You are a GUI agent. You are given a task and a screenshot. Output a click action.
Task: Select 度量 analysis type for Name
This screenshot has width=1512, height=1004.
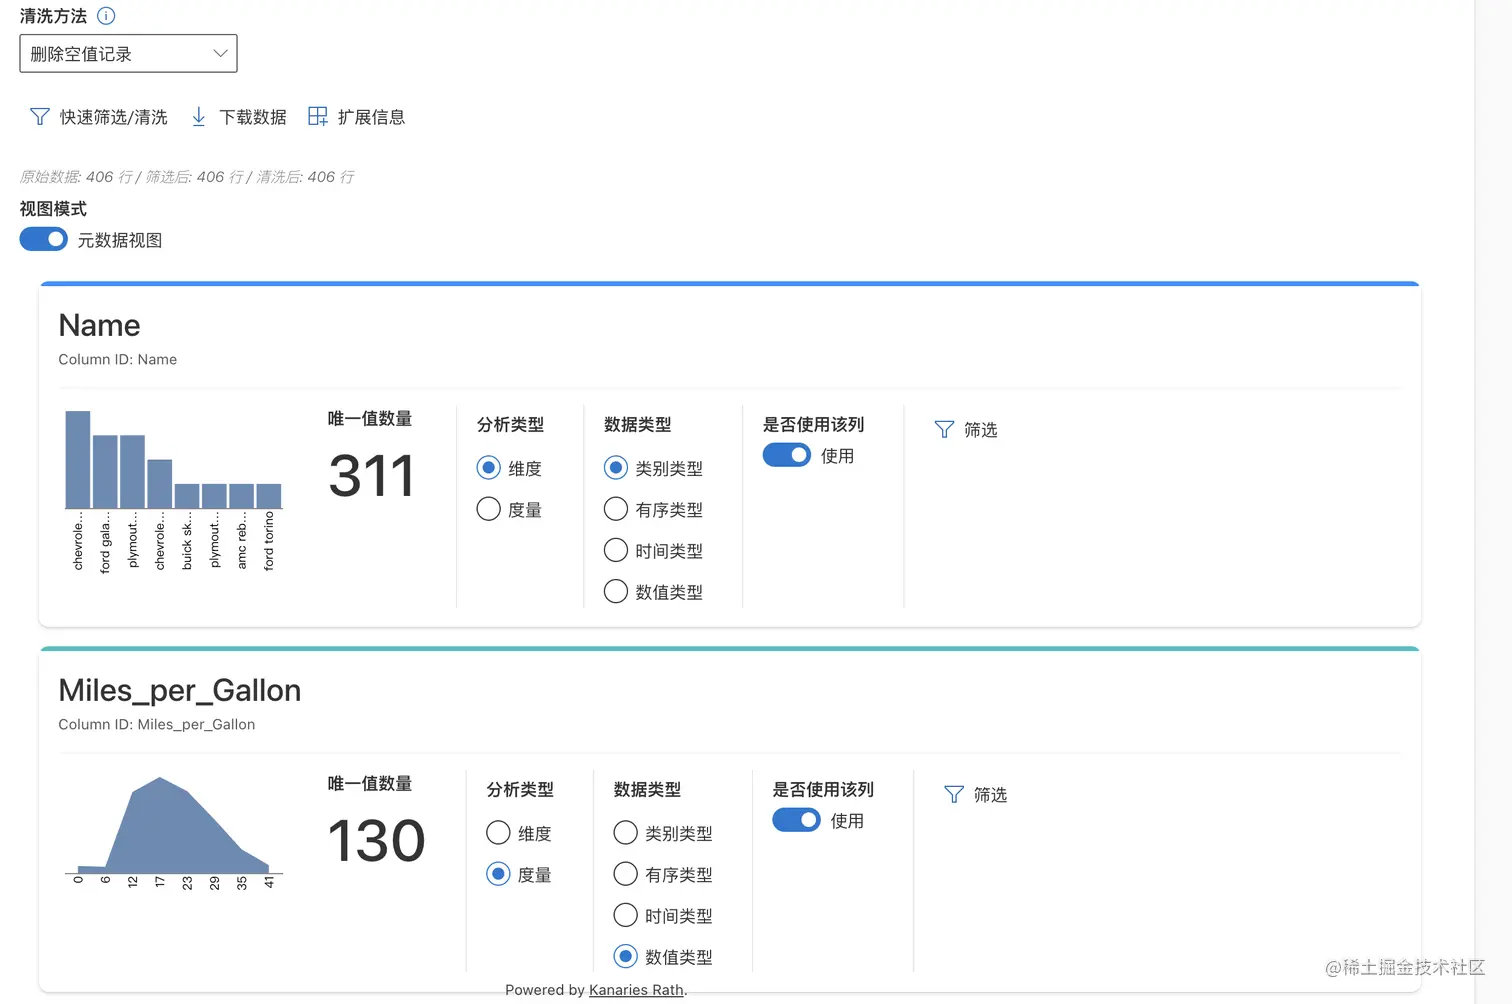[488, 509]
